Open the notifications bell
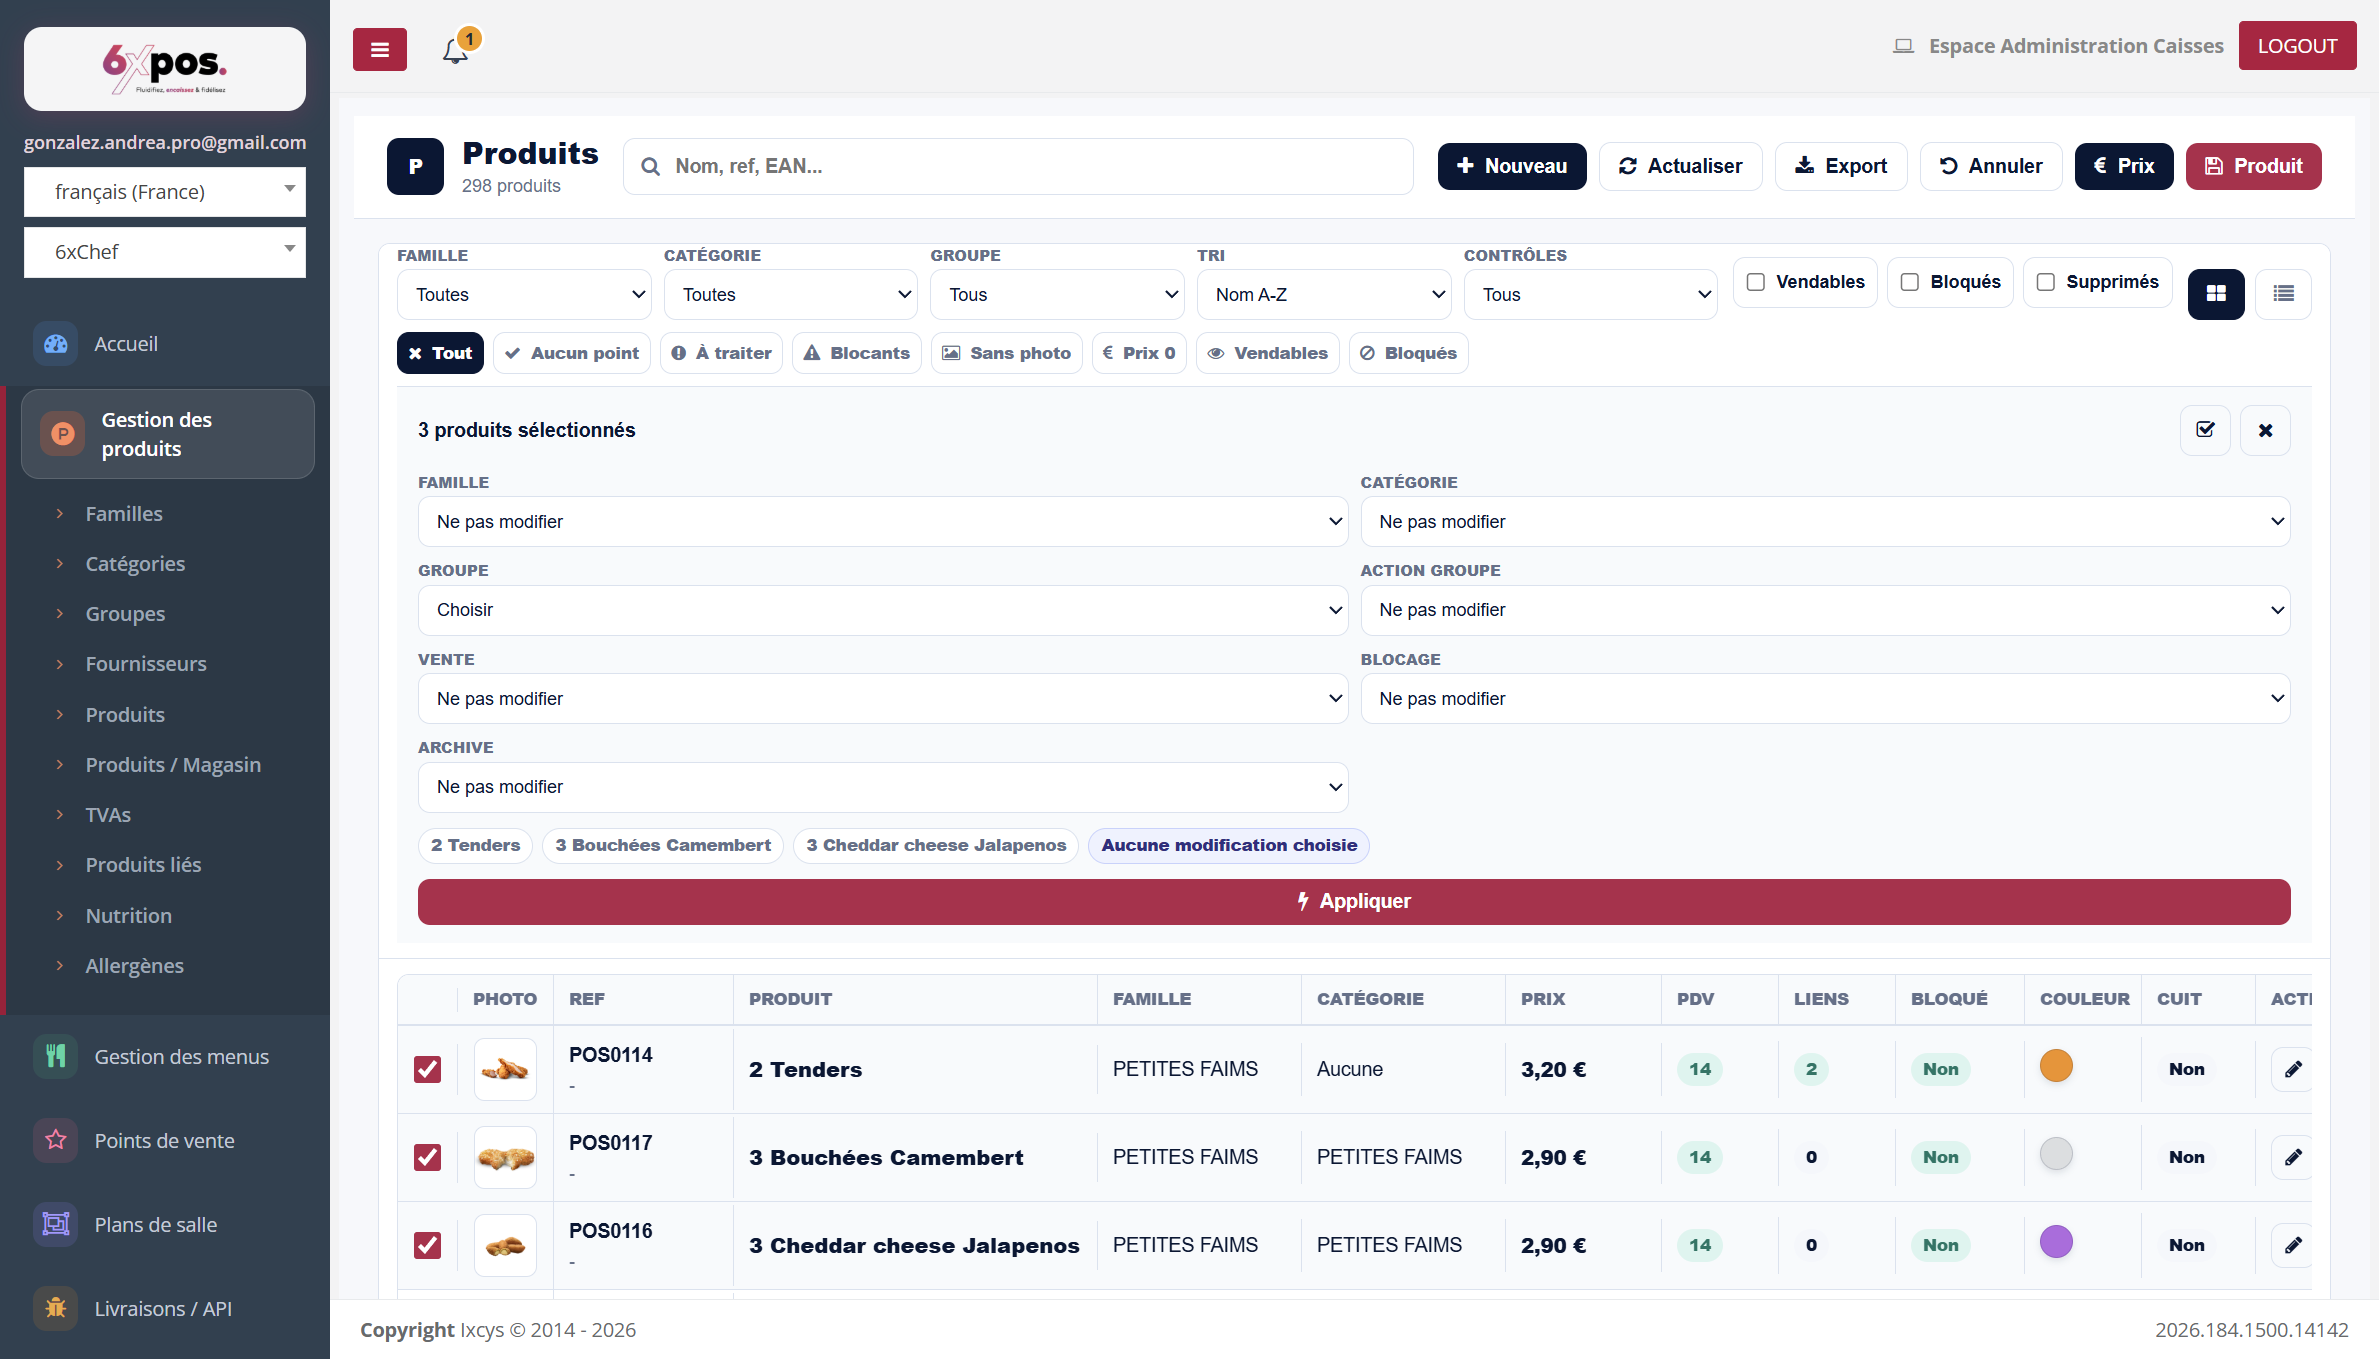 point(456,49)
